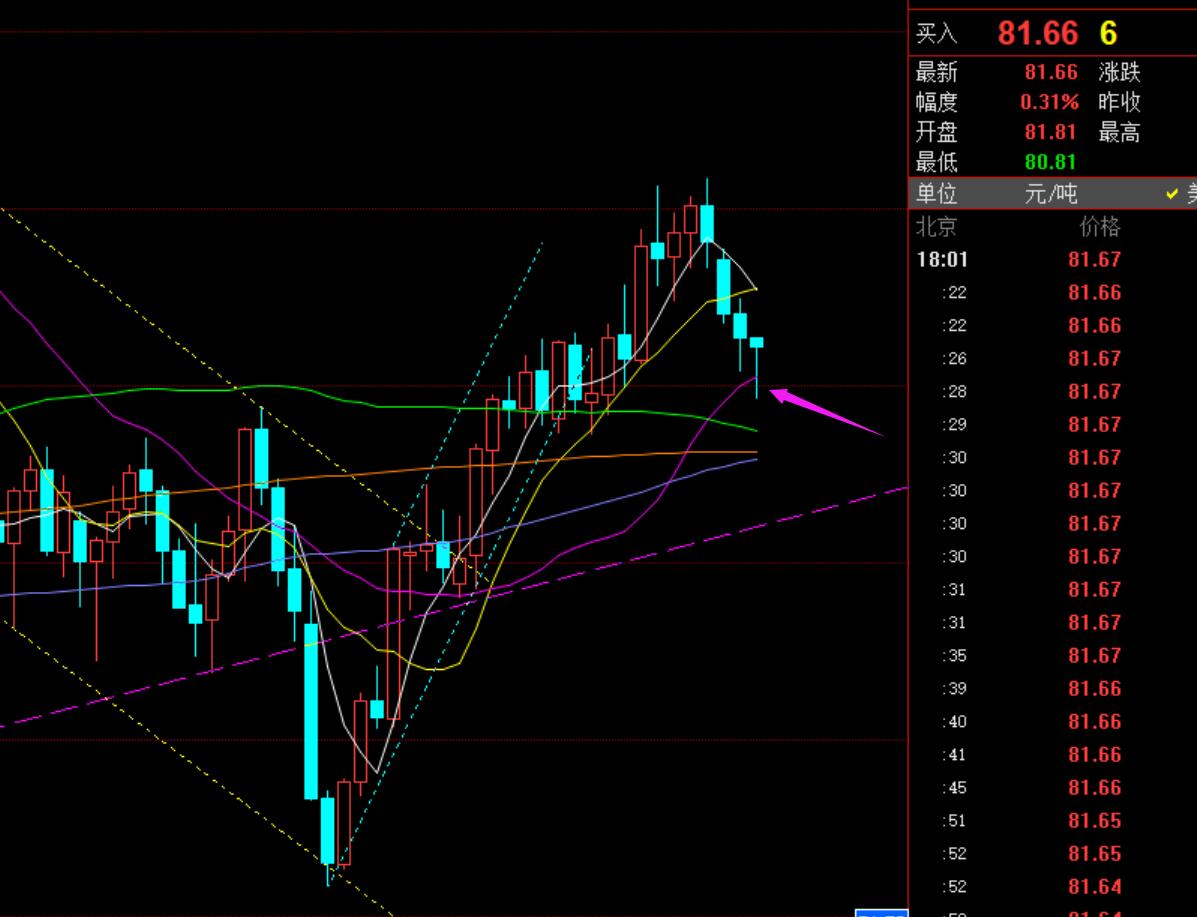1197x917 pixels.
Task: Click the 昨收 previous close label
Action: [x=1120, y=102]
